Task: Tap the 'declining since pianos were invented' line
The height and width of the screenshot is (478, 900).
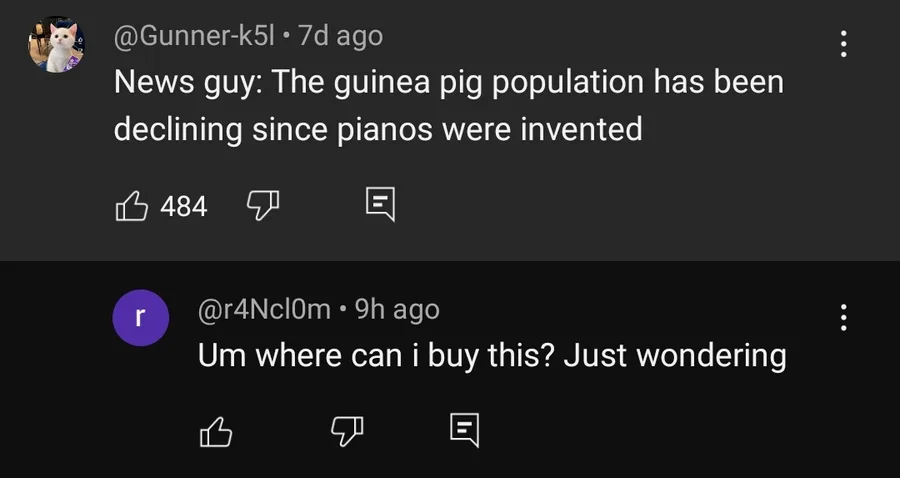Action: pos(378,129)
